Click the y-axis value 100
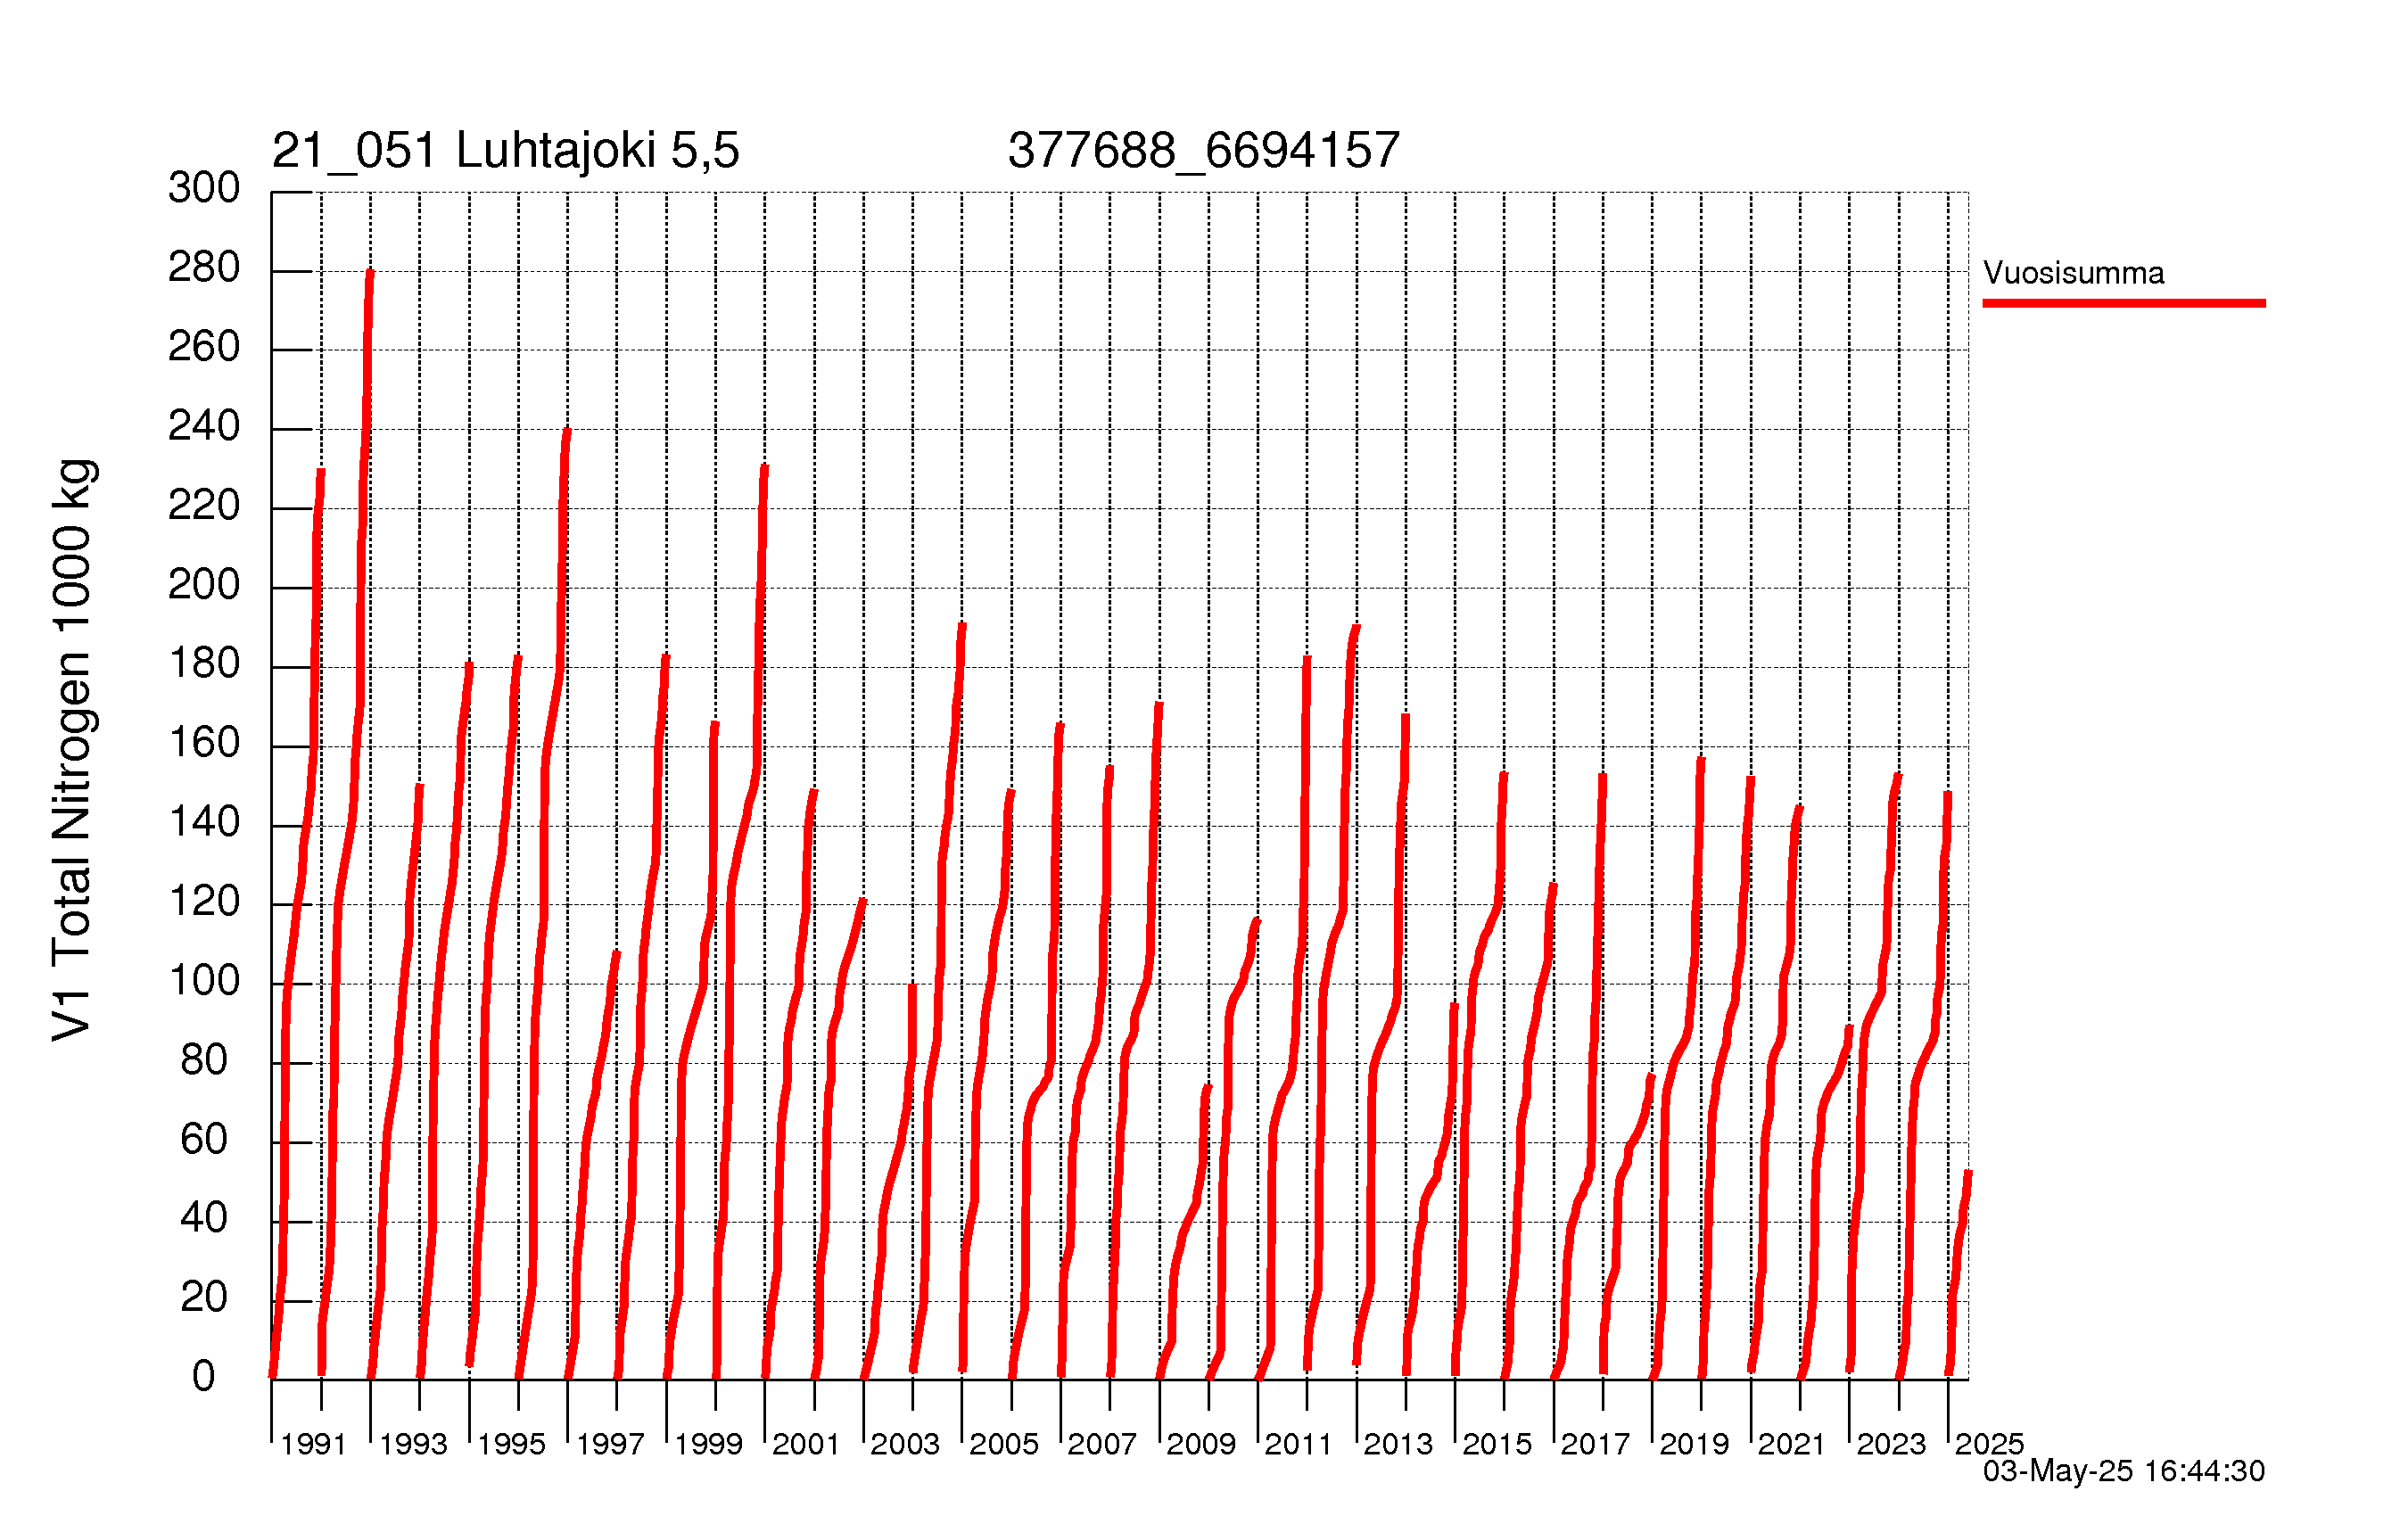2408x1516 pixels. point(204,981)
